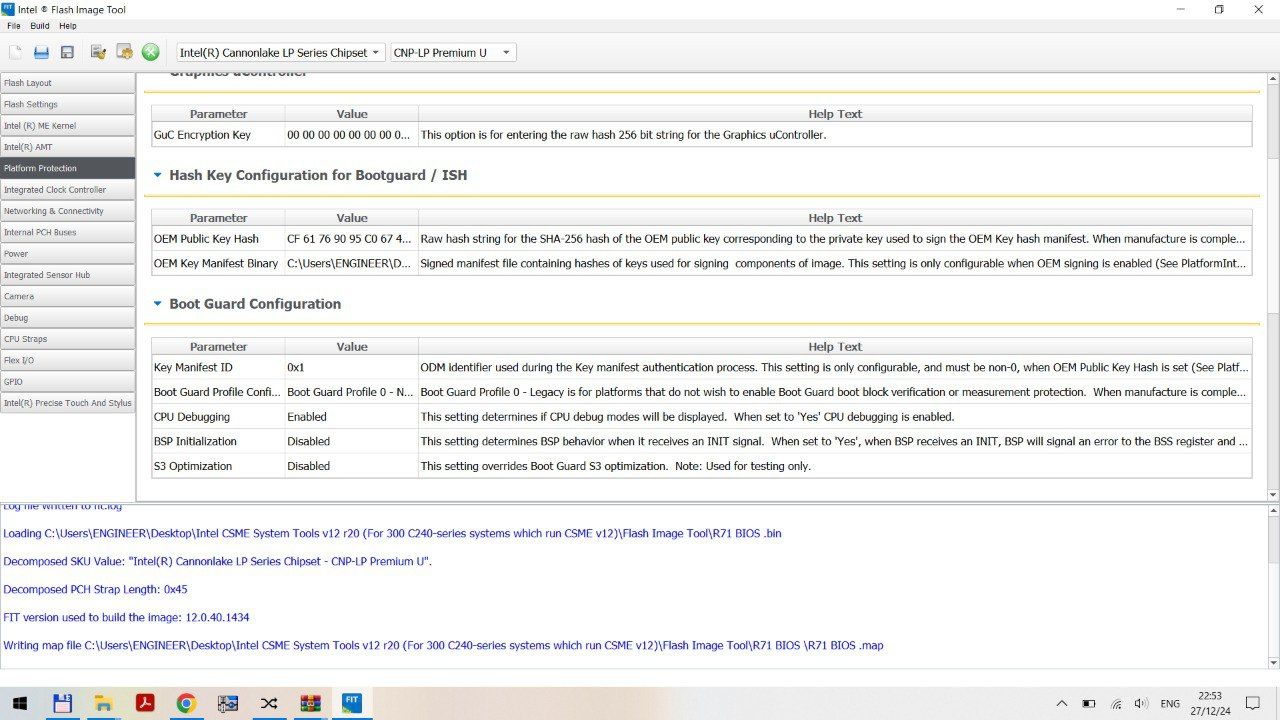Switch to the Intel(R) AMT tab
The width and height of the screenshot is (1280, 720).
tap(67, 147)
